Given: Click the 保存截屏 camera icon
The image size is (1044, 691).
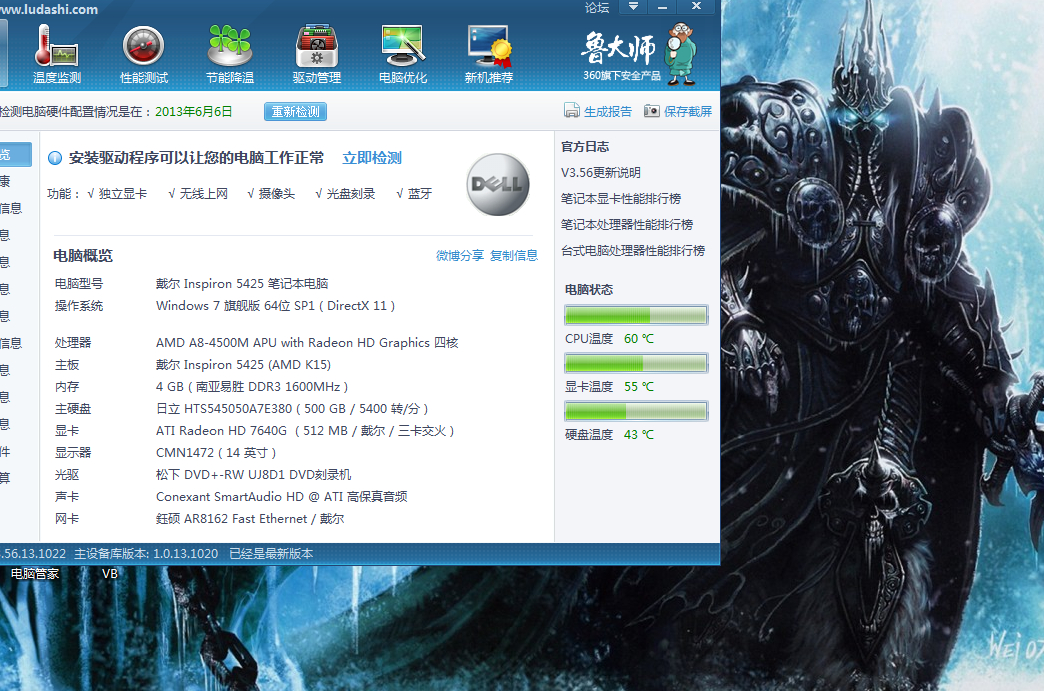Looking at the screenshot, I should point(651,111).
